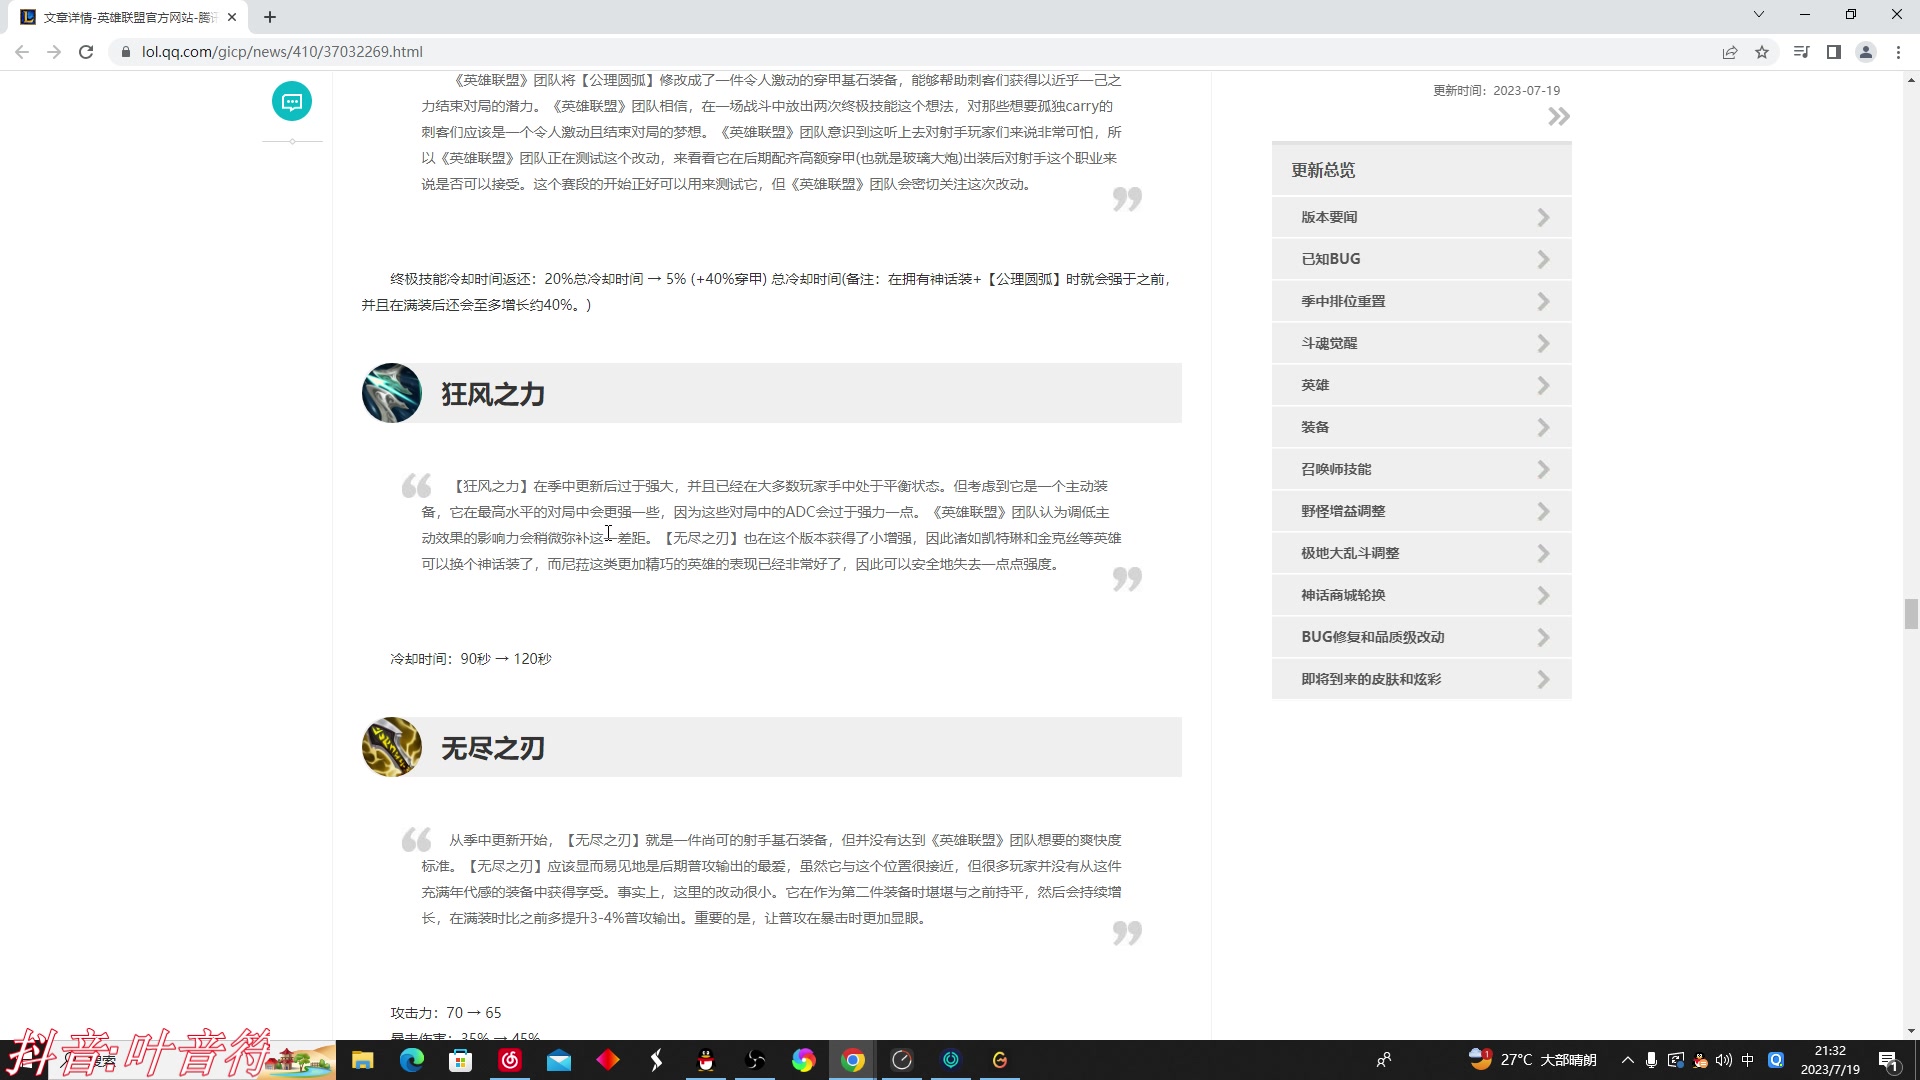Open 装备 sidebar entry
The image size is (1920, 1080).
point(1421,427)
